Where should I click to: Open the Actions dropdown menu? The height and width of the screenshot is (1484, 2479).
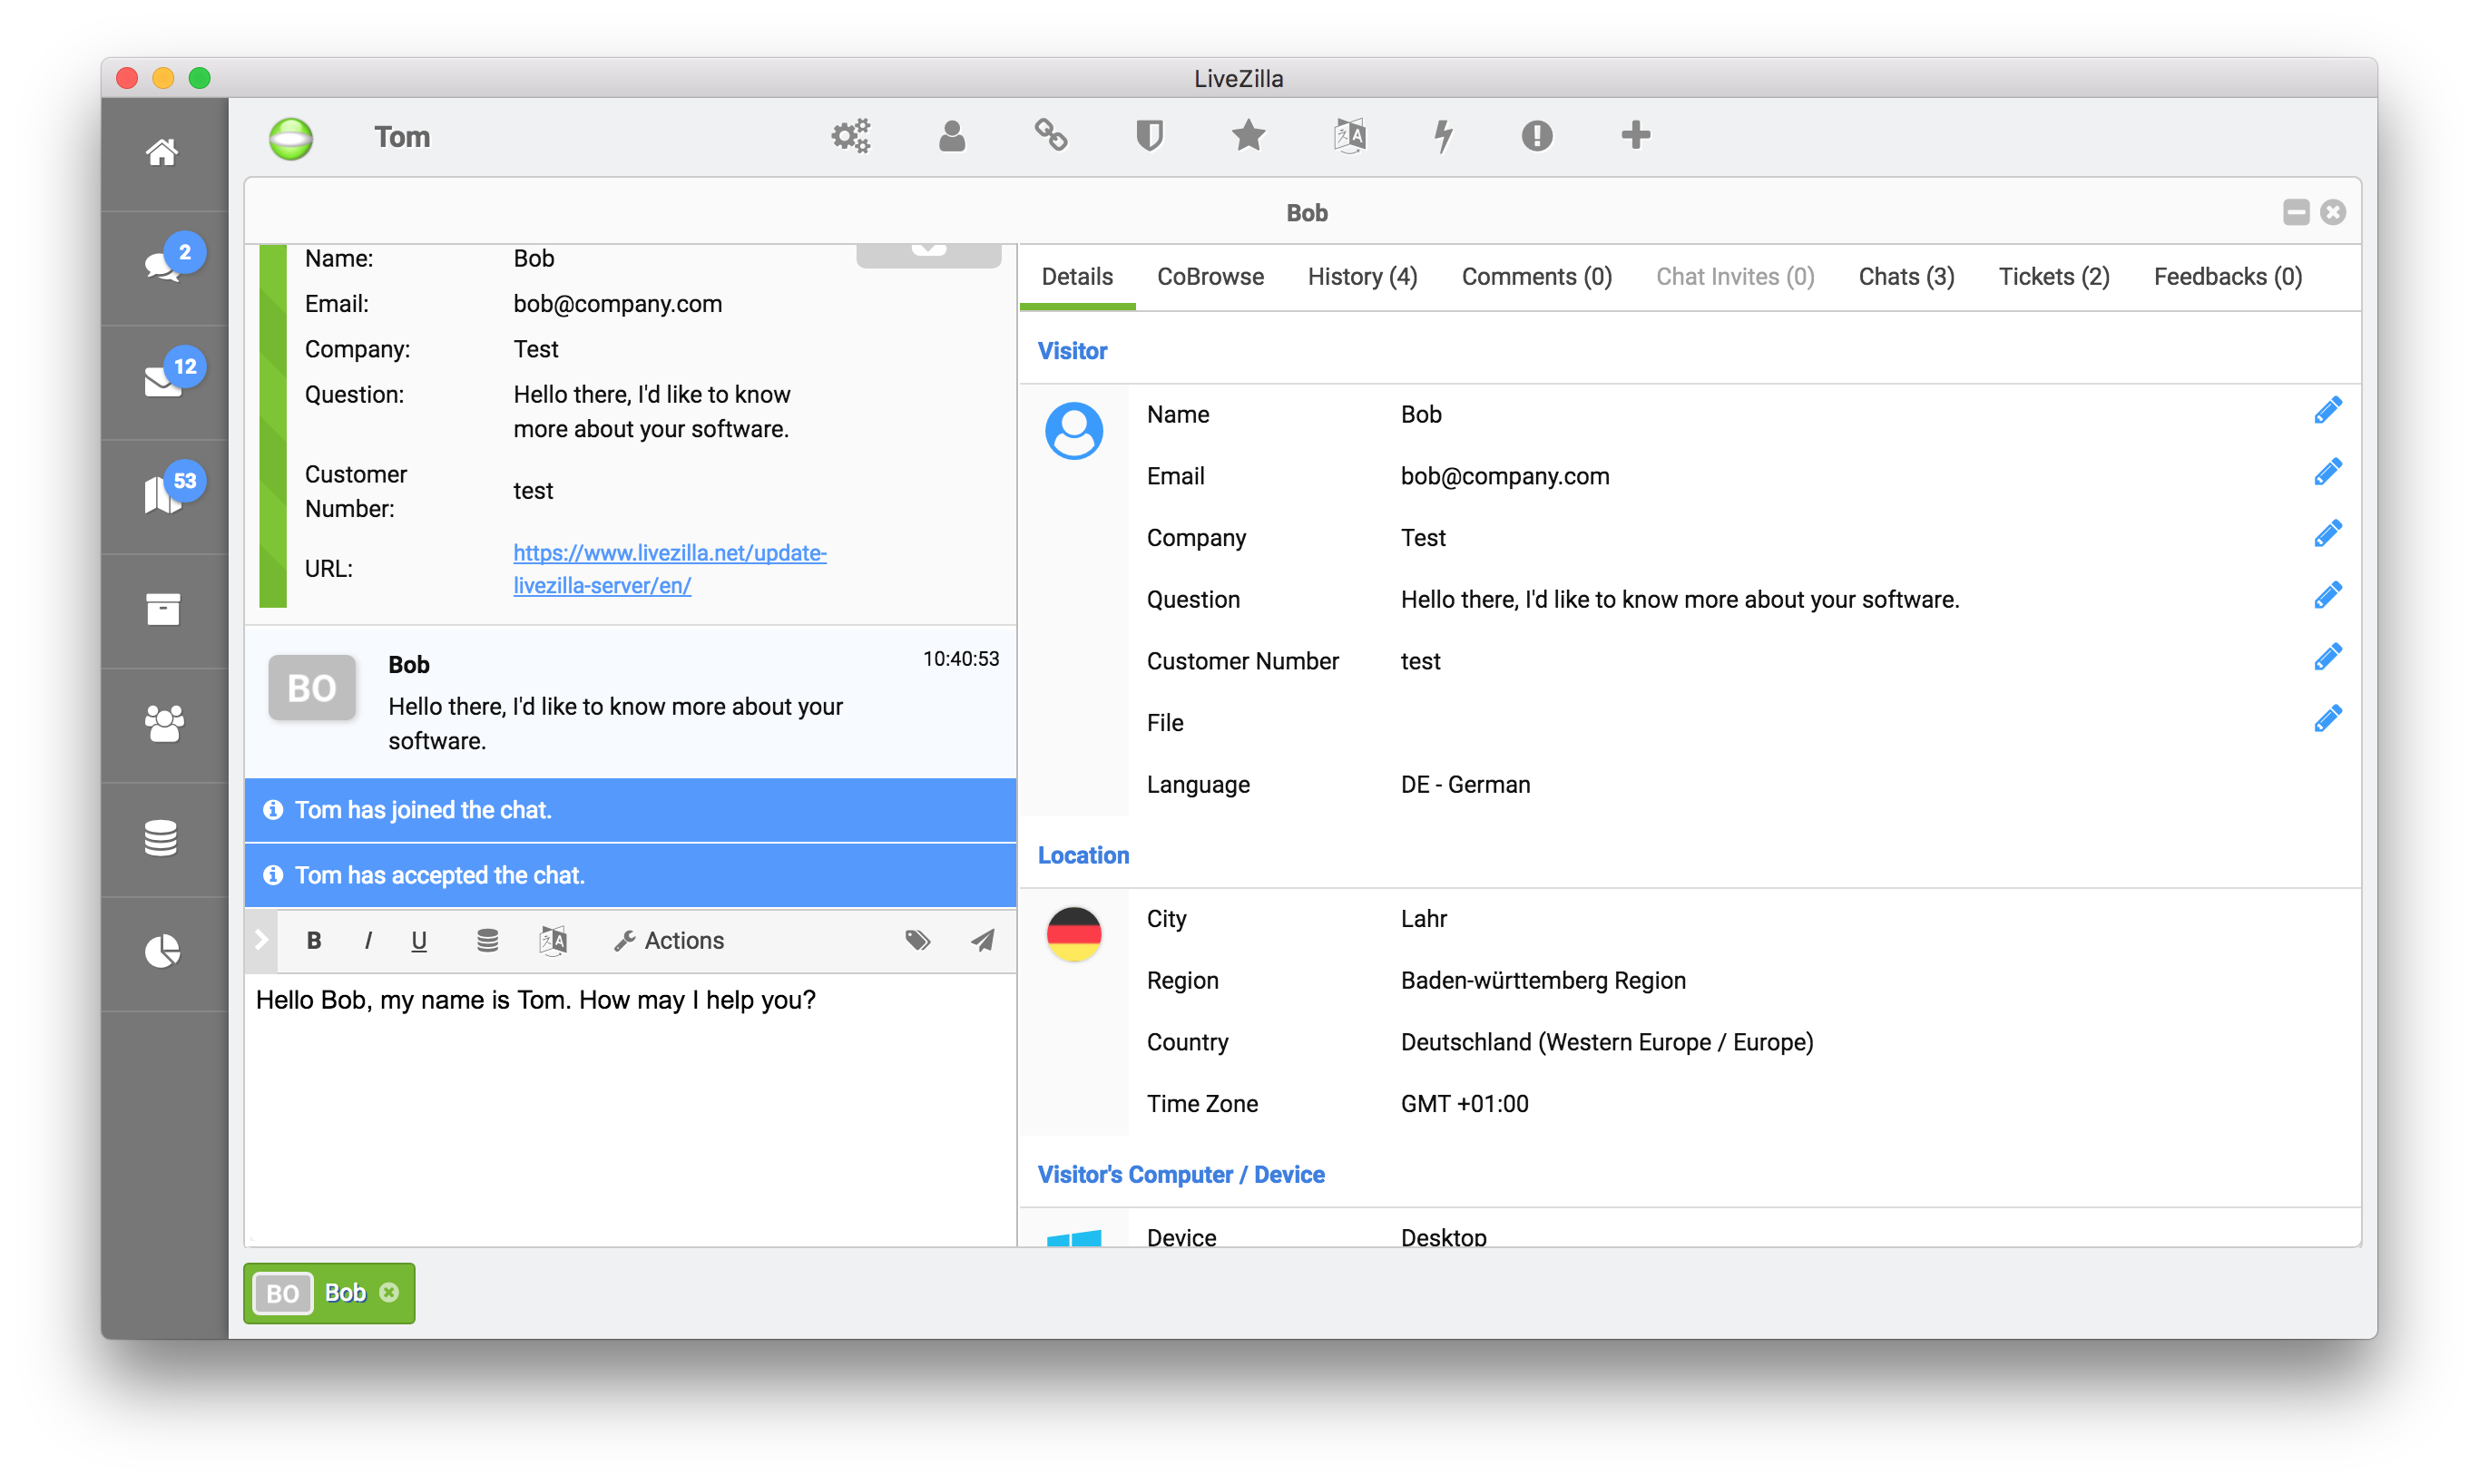tap(669, 940)
